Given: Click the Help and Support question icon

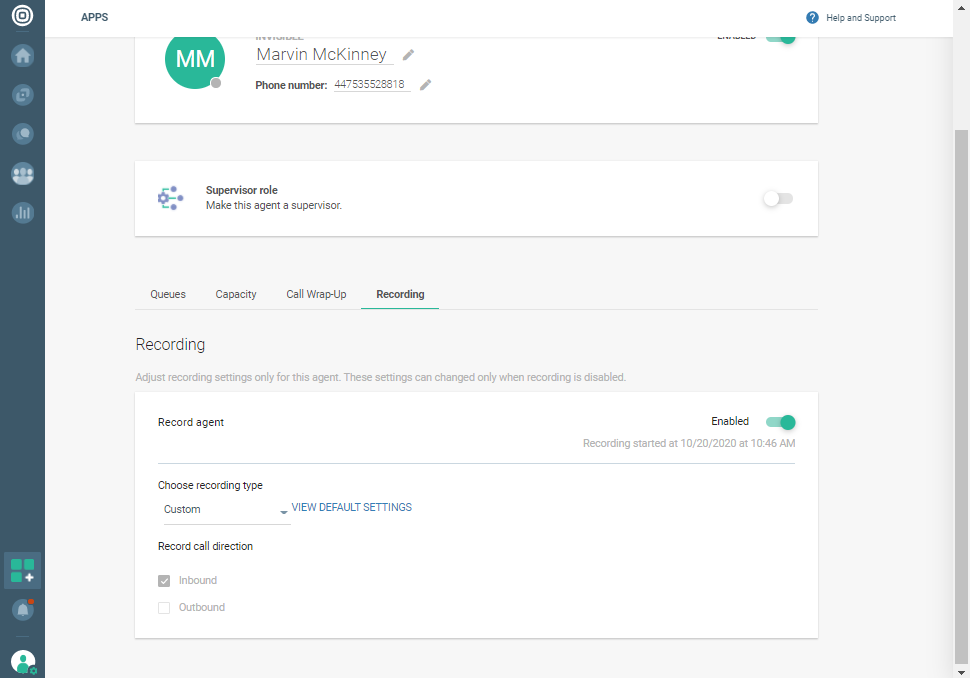Looking at the screenshot, I should click(x=812, y=18).
